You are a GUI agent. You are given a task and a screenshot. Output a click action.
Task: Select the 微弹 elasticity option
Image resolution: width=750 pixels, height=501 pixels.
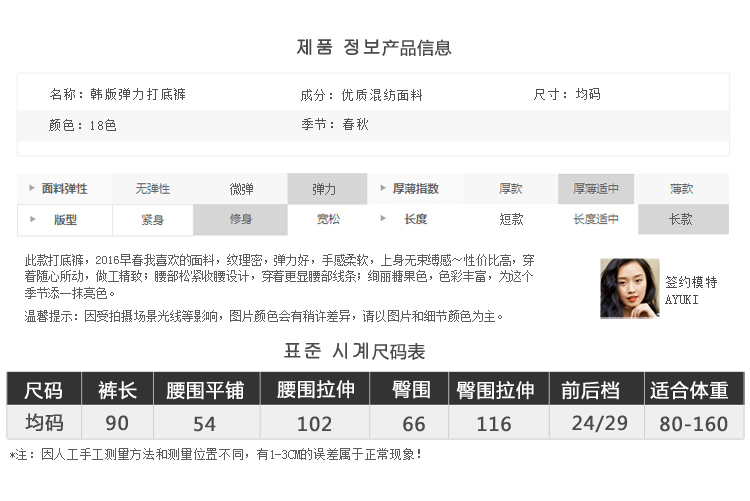tap(241, 189)
